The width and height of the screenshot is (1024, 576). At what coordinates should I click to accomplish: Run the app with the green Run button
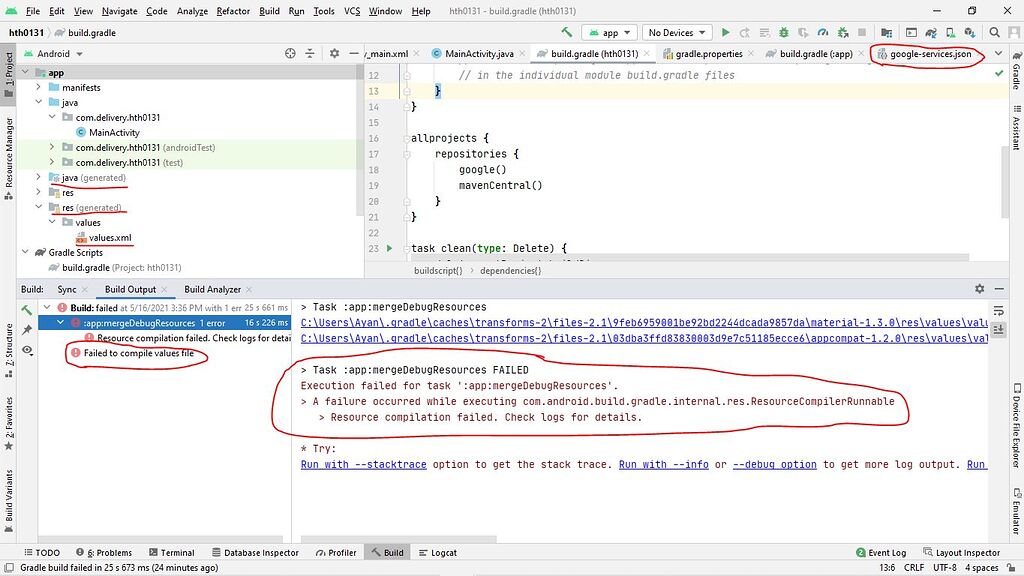pyautogui.click(x=725, y=32)
